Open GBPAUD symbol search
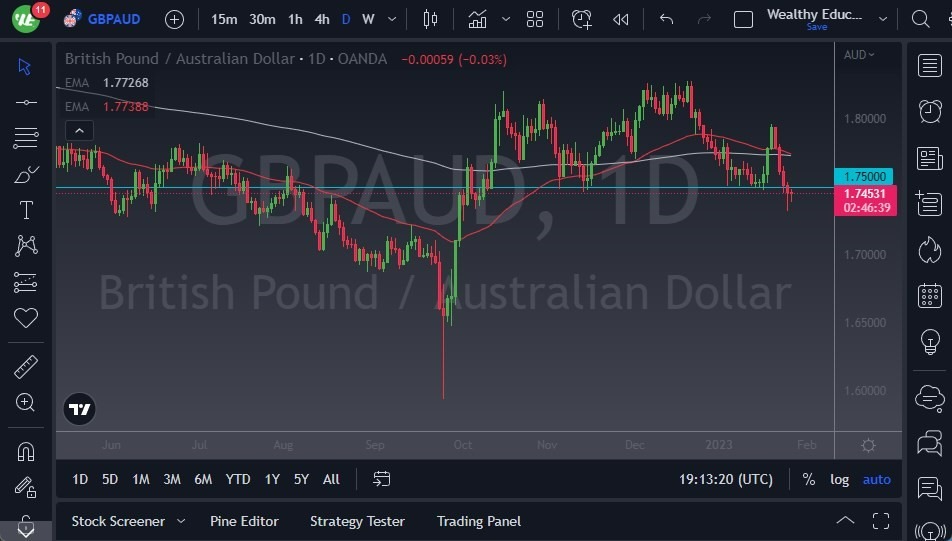This screenshot has width=952, height=541. tap(103, 19)
